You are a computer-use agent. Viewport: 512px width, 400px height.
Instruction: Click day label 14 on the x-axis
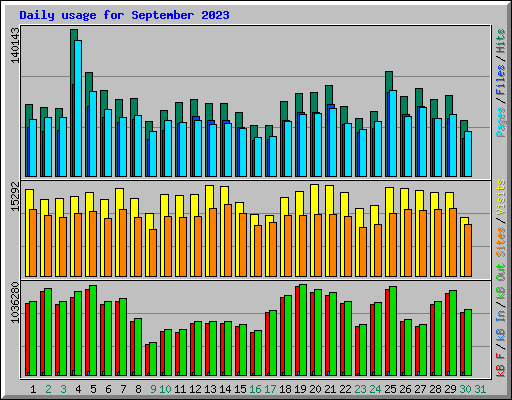225,389
